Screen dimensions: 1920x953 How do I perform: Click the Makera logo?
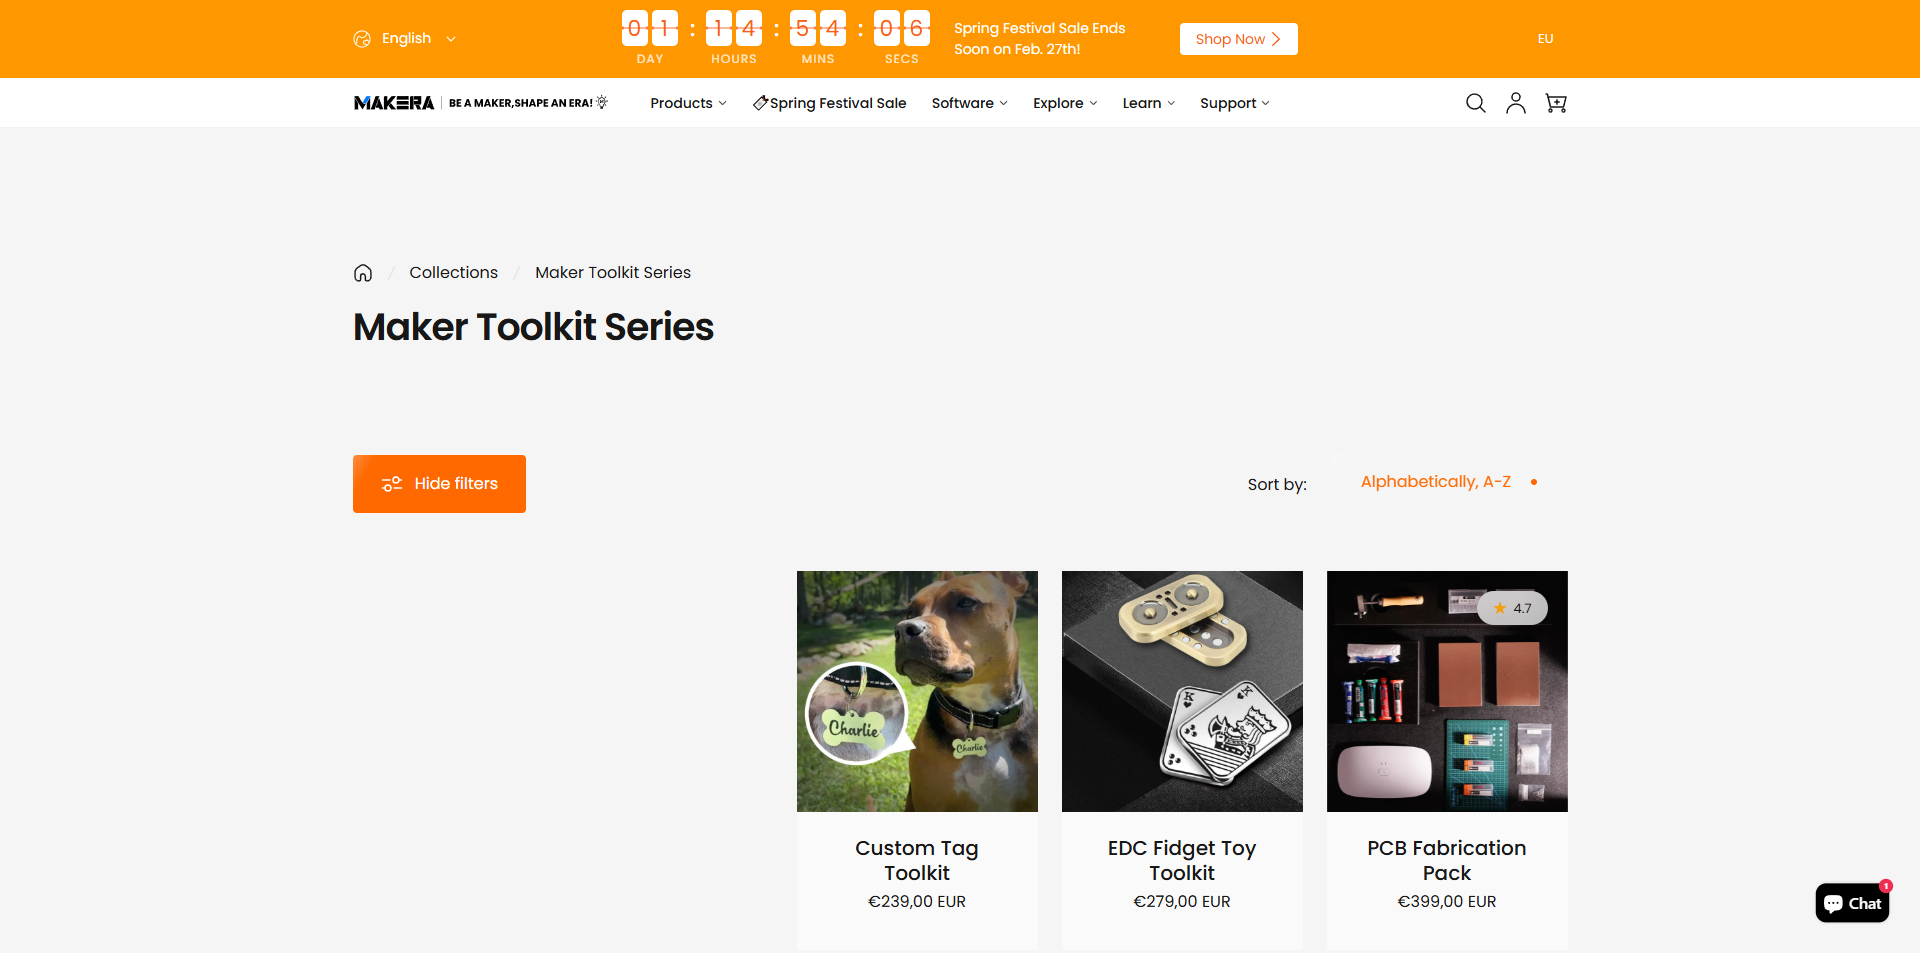(394, 103)
